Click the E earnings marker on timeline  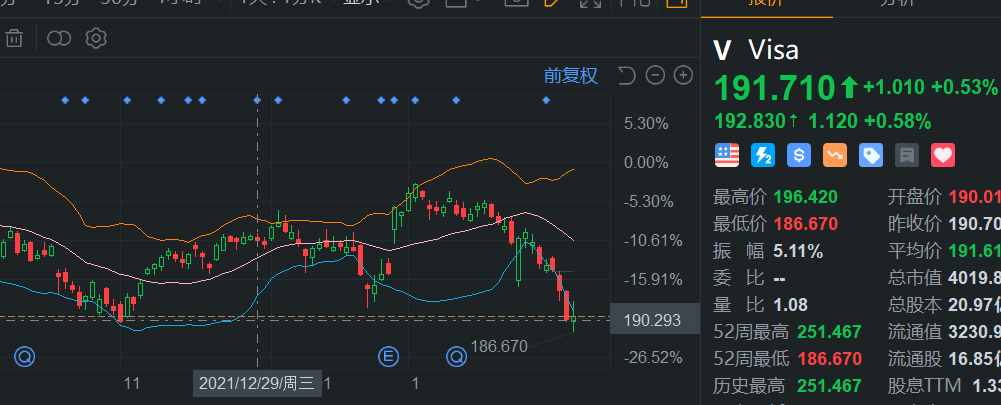[388, 356]
